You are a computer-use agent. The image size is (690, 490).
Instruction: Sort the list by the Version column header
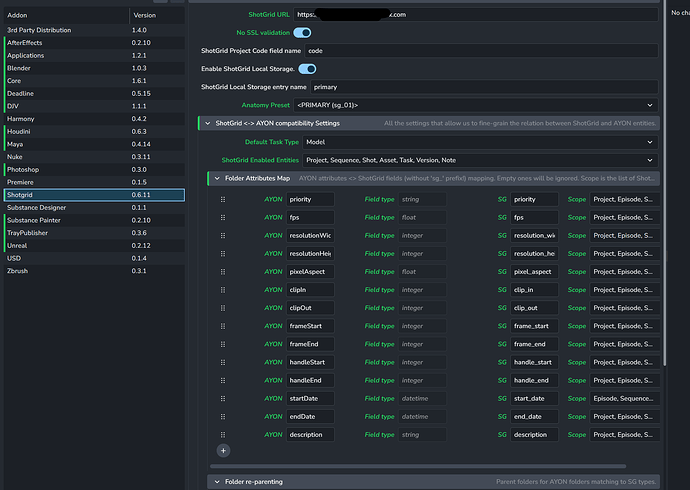[x=145, y=16]
